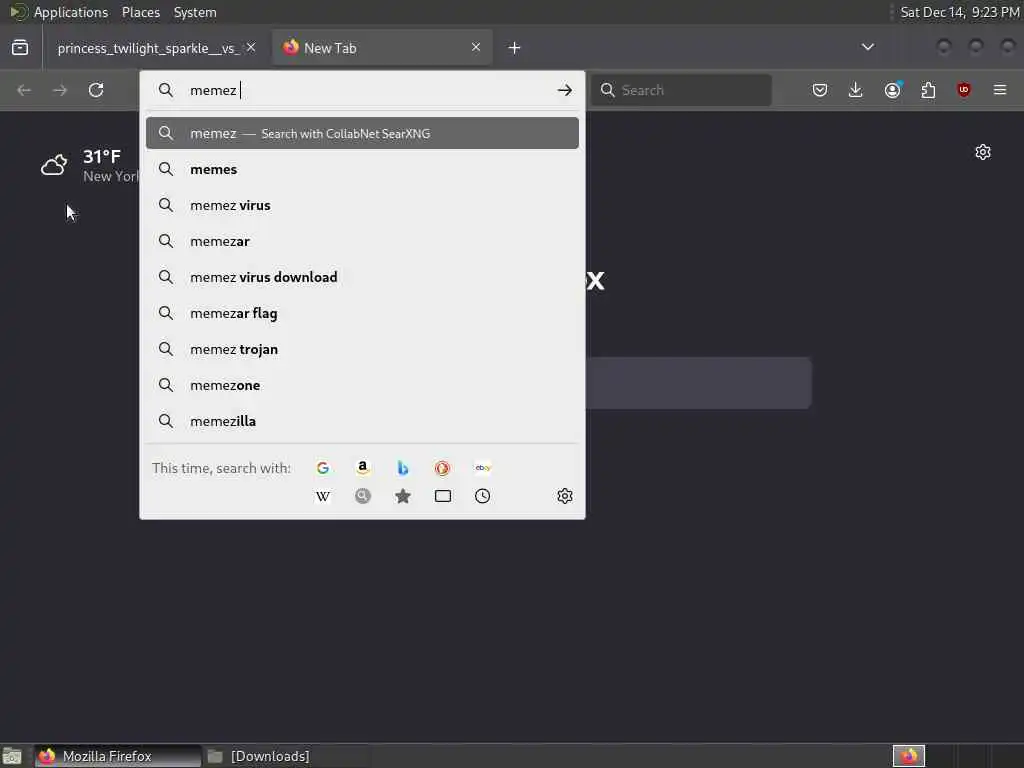Open the Firefox hamburger application menu
1024x768 pixels.
coord(1000,90)
